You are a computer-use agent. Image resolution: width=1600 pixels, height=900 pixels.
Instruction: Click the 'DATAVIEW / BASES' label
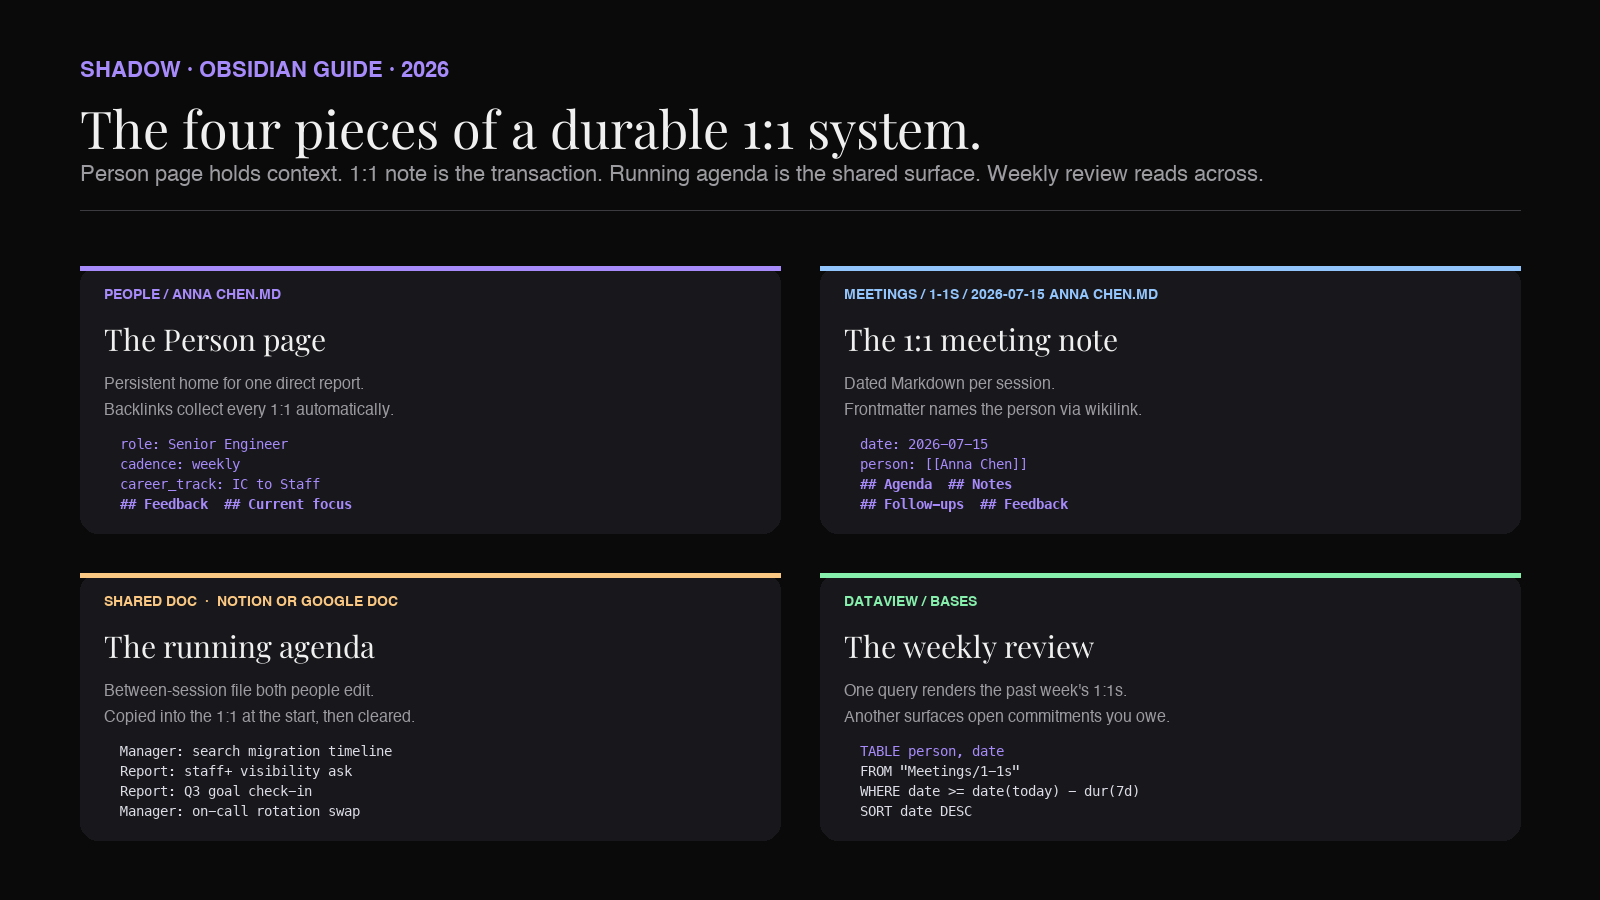point(911,601)
